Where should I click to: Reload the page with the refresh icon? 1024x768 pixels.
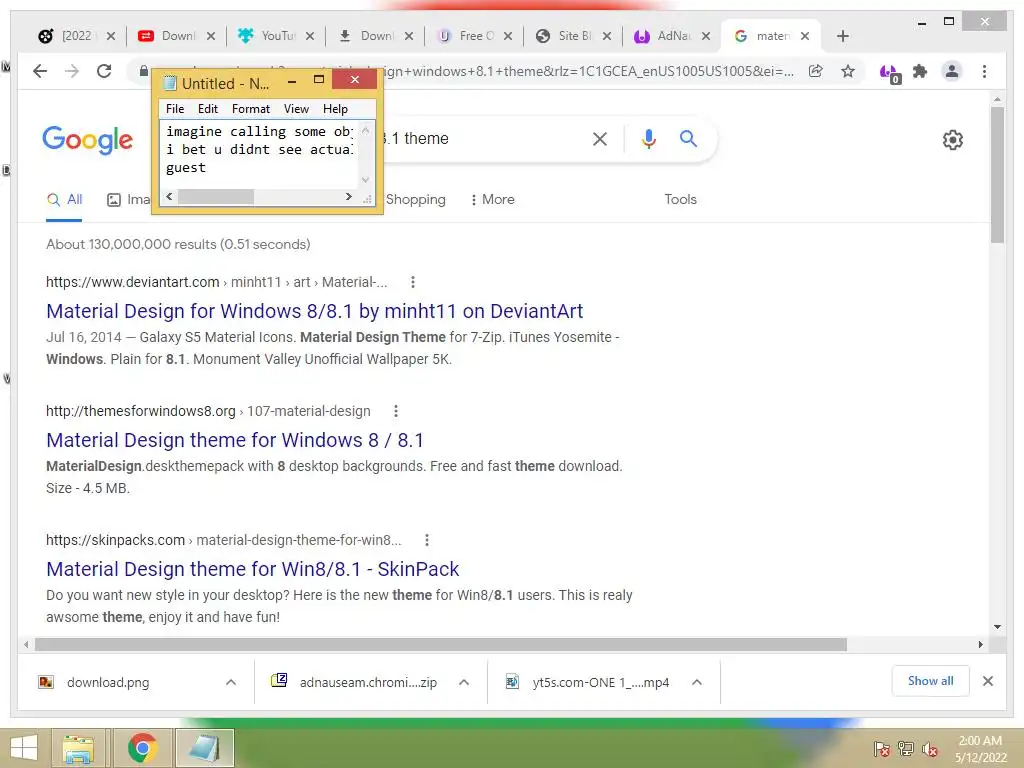[104, 71]
